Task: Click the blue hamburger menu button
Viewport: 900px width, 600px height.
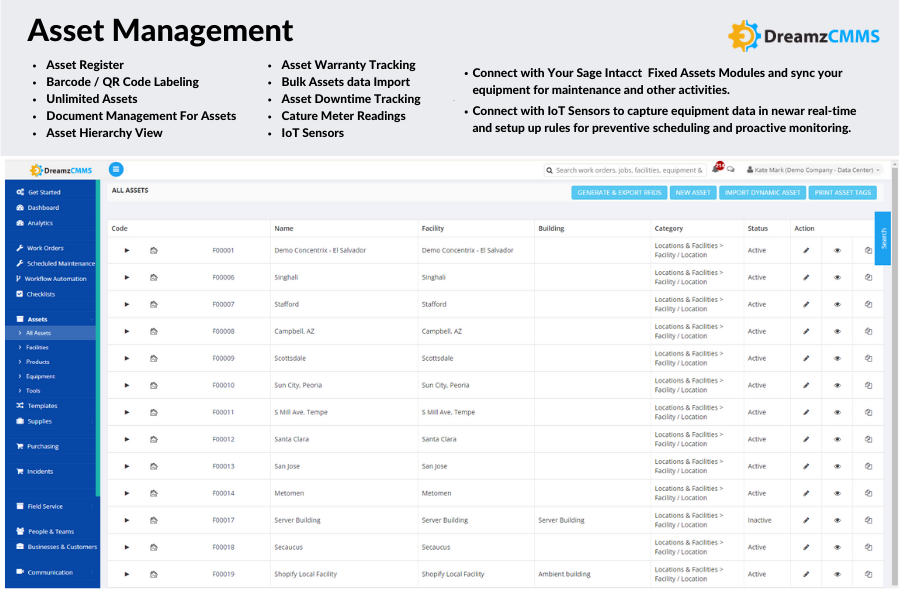Action: click(116, 170)
